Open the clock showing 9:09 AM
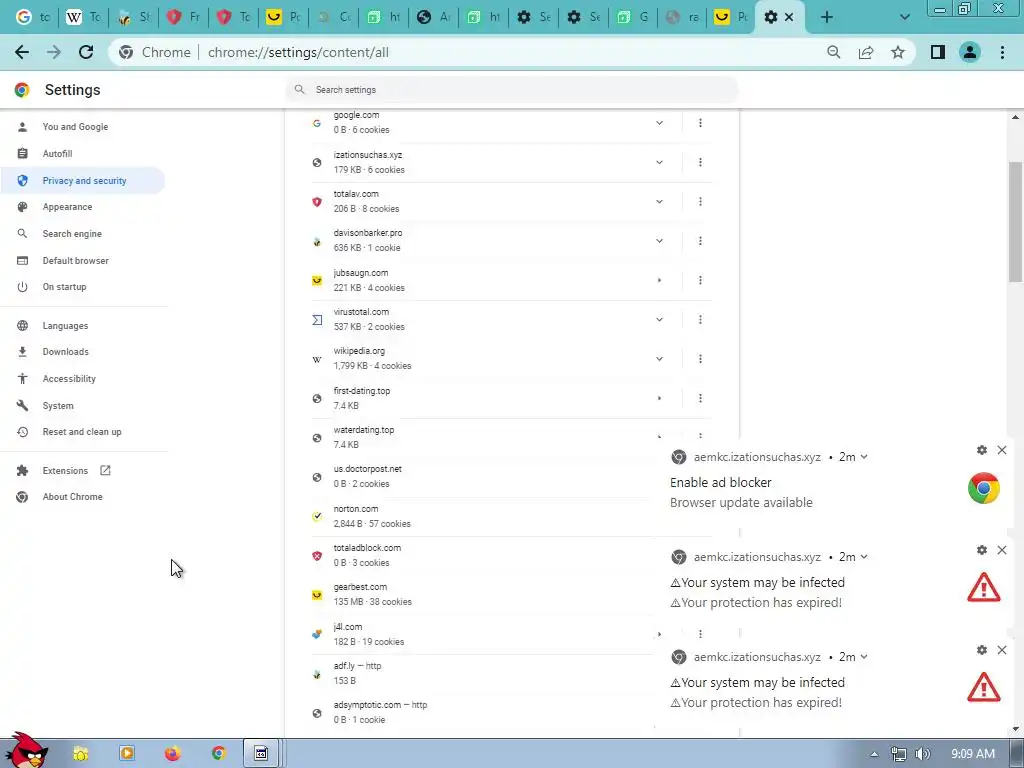The width and height of the screenshot is (1024, 768). click(x=973, y=754)
